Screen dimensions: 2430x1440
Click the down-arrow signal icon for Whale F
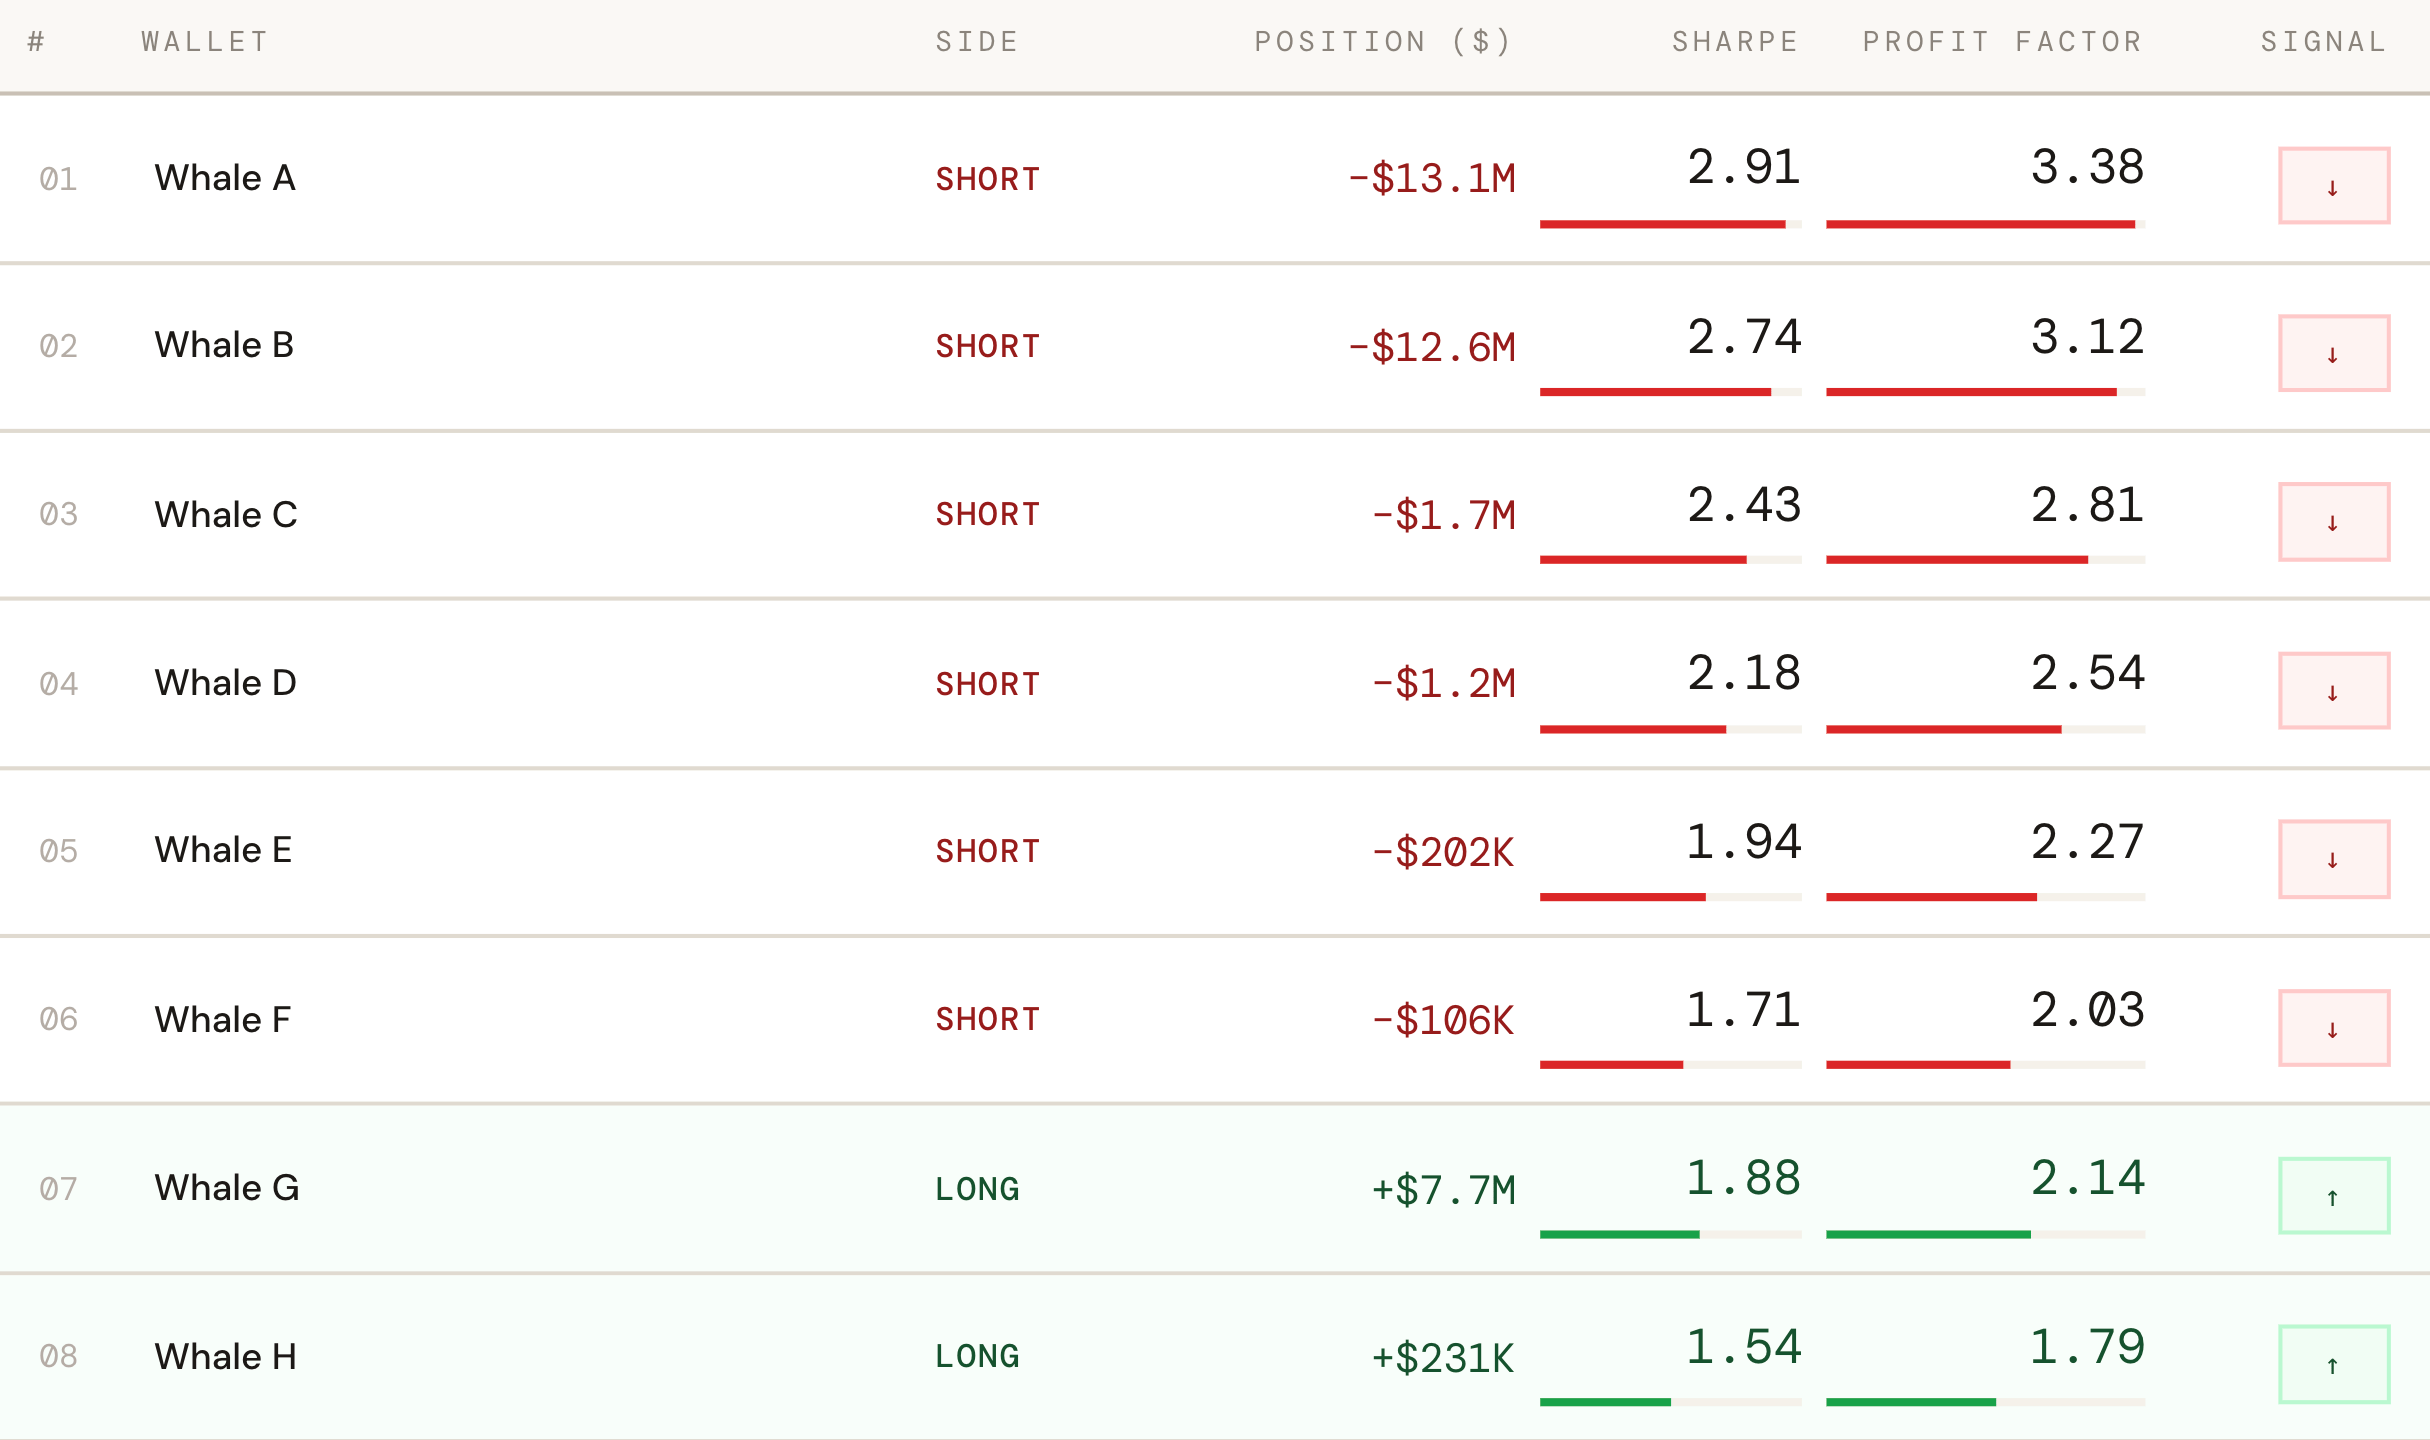coord(2333,1028)
